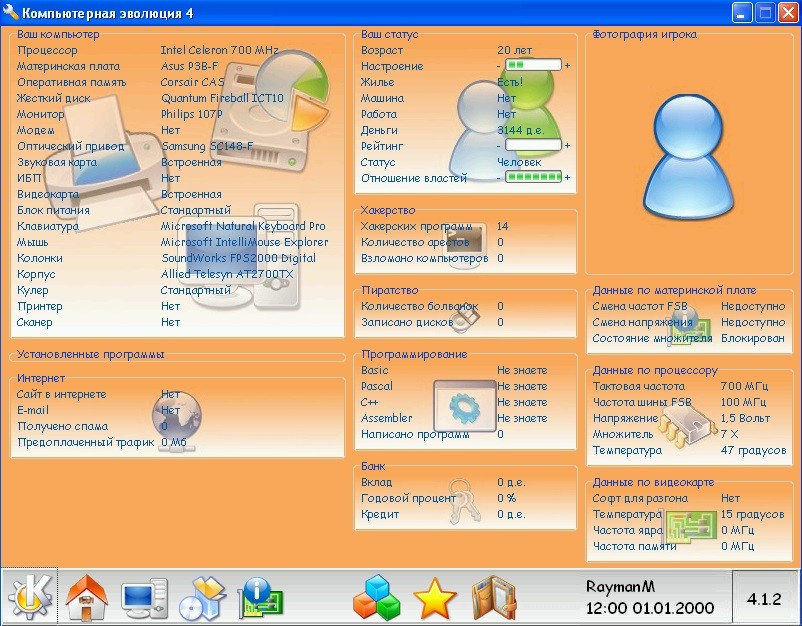
Task: Select Samsung SC148-F optical drive value
Action: (x=207, y=146)
